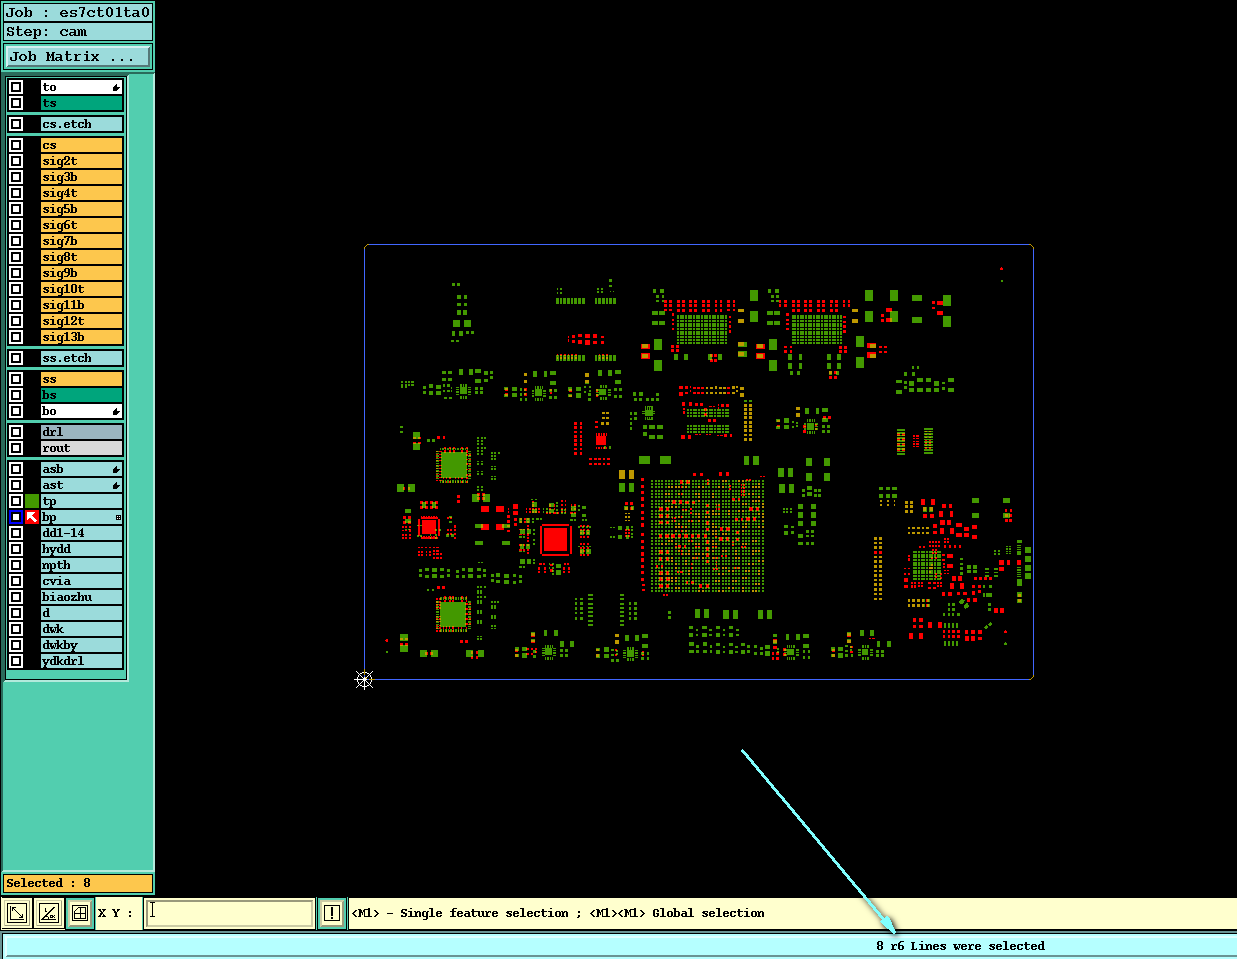The width and height of the screenshot is (1237, 959).
Task: Toggle display checkbox for ts layer
Action: pyautogui.click(x=16, y=103)
